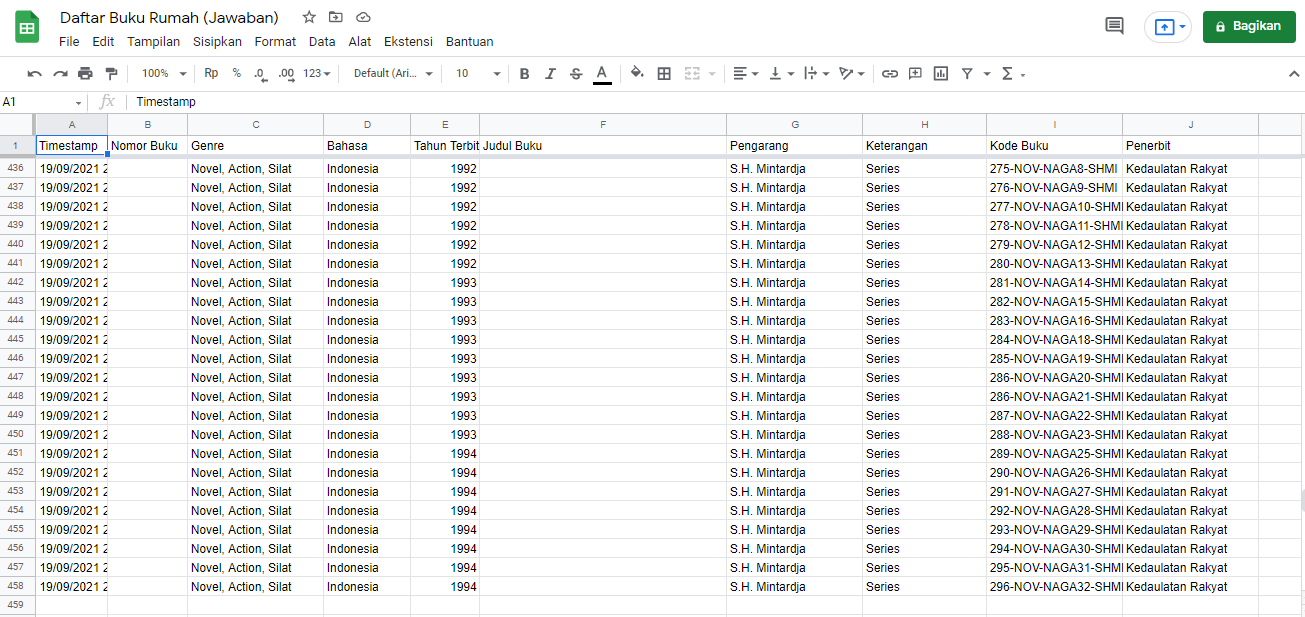The height and width of the screenshot is (617, 1305).
Task: Open the Ekstensi menu
Action: click(x=408, y=42)
